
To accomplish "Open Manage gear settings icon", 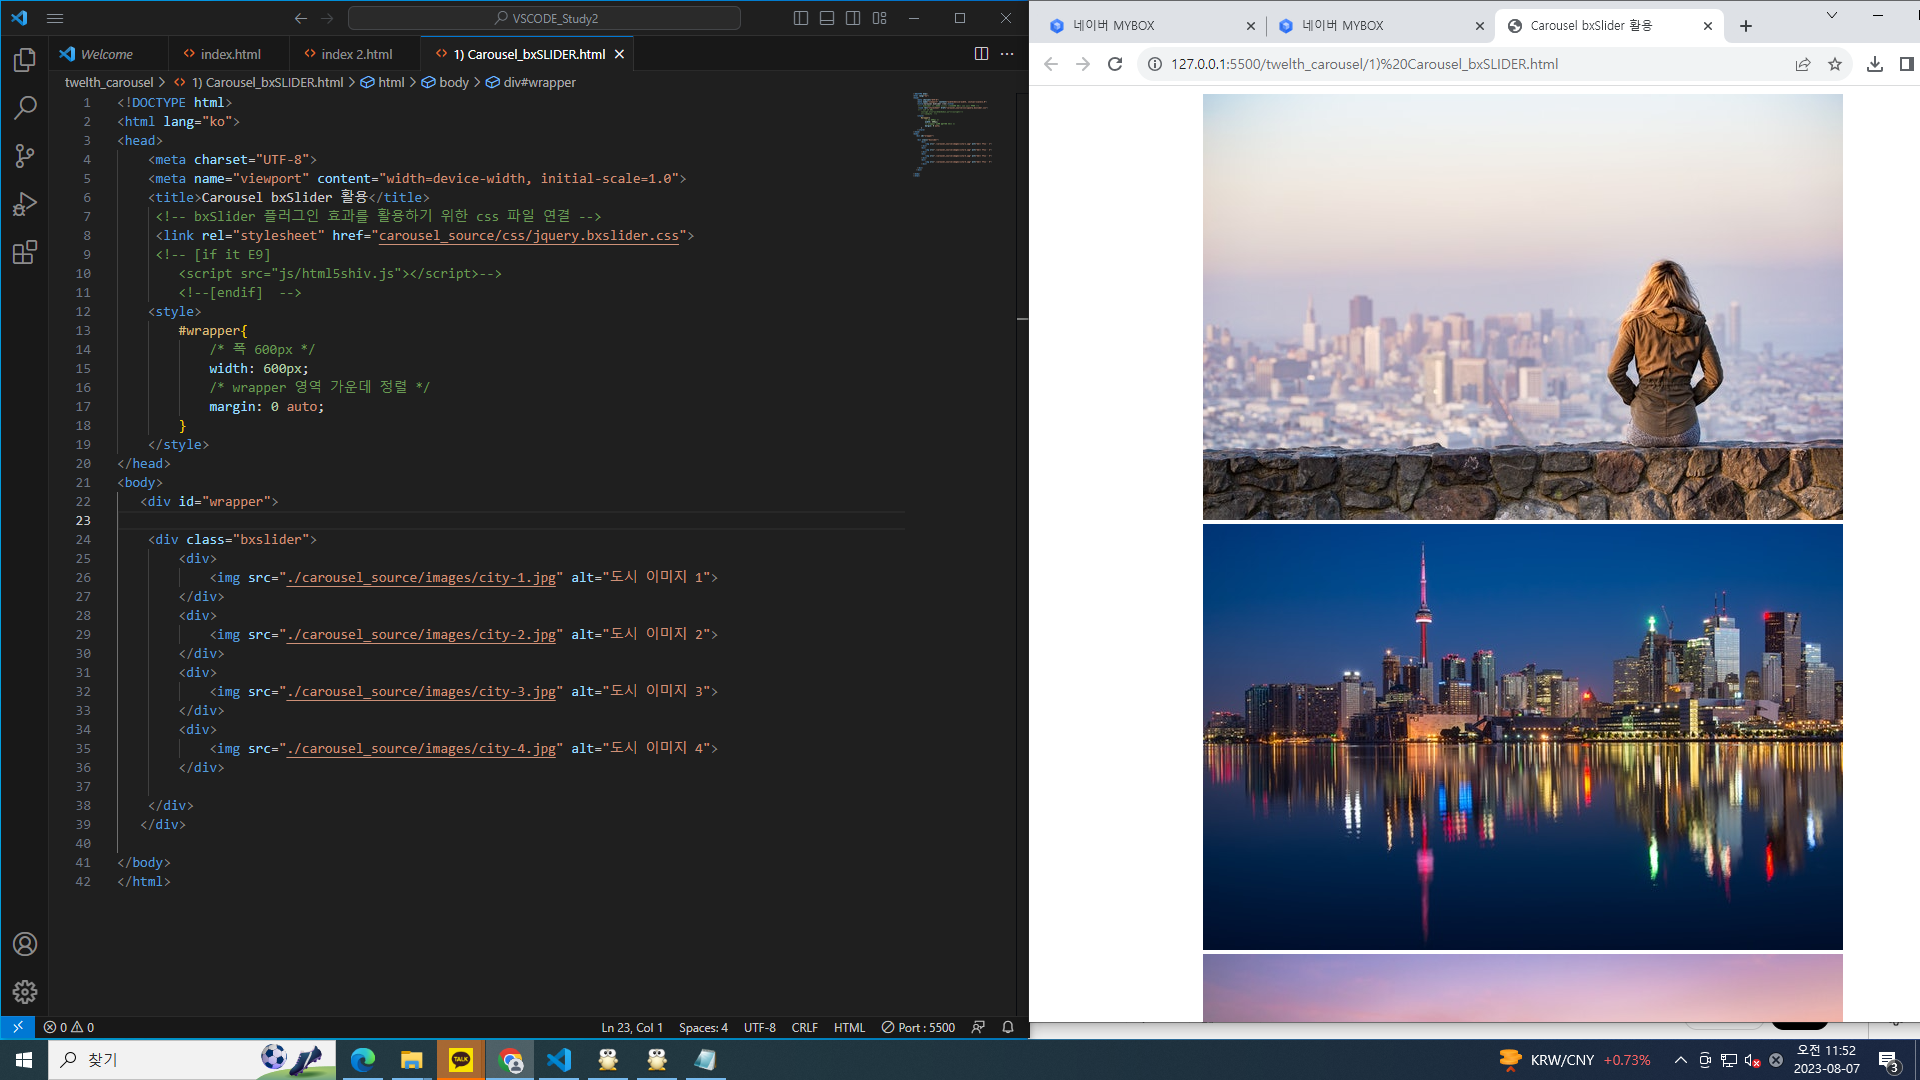I will click(25, 991).
